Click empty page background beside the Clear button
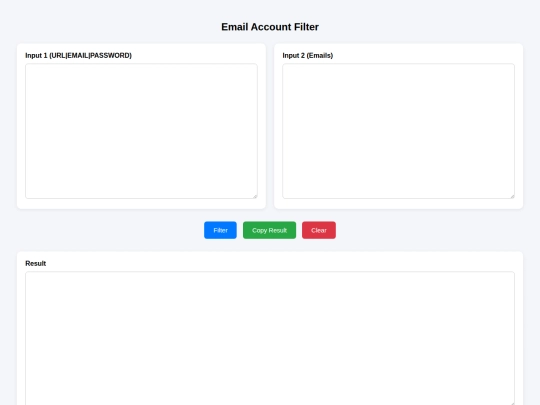 click(x=413, y=230)
